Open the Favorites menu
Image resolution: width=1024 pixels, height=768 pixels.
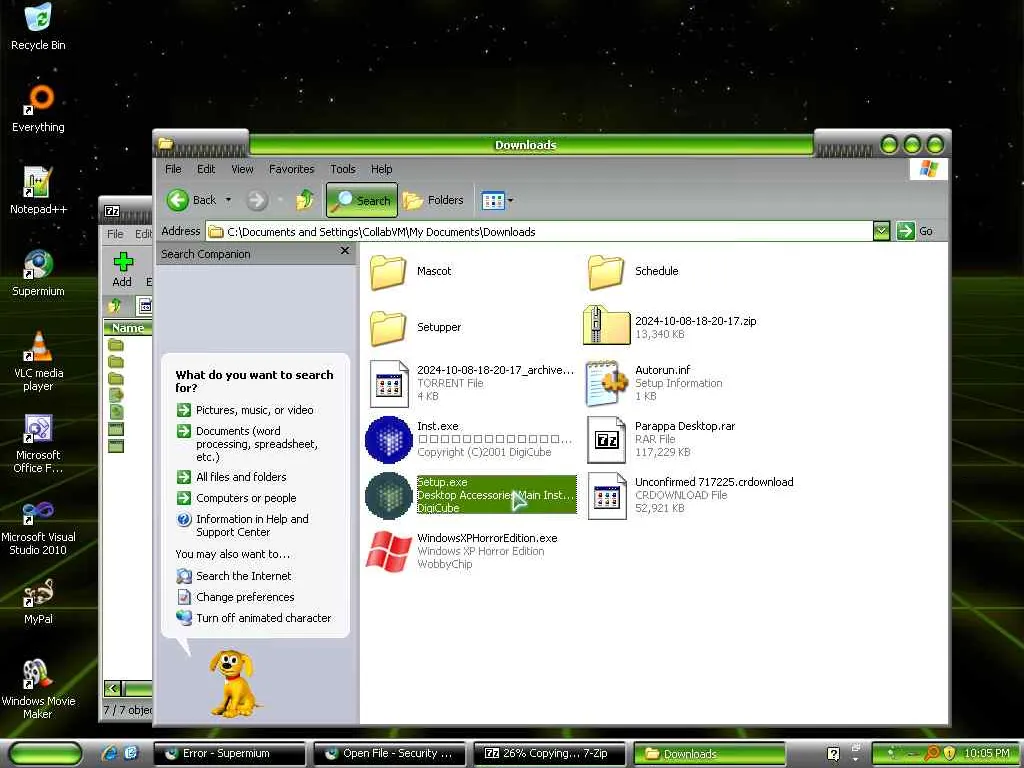point(291,169)
